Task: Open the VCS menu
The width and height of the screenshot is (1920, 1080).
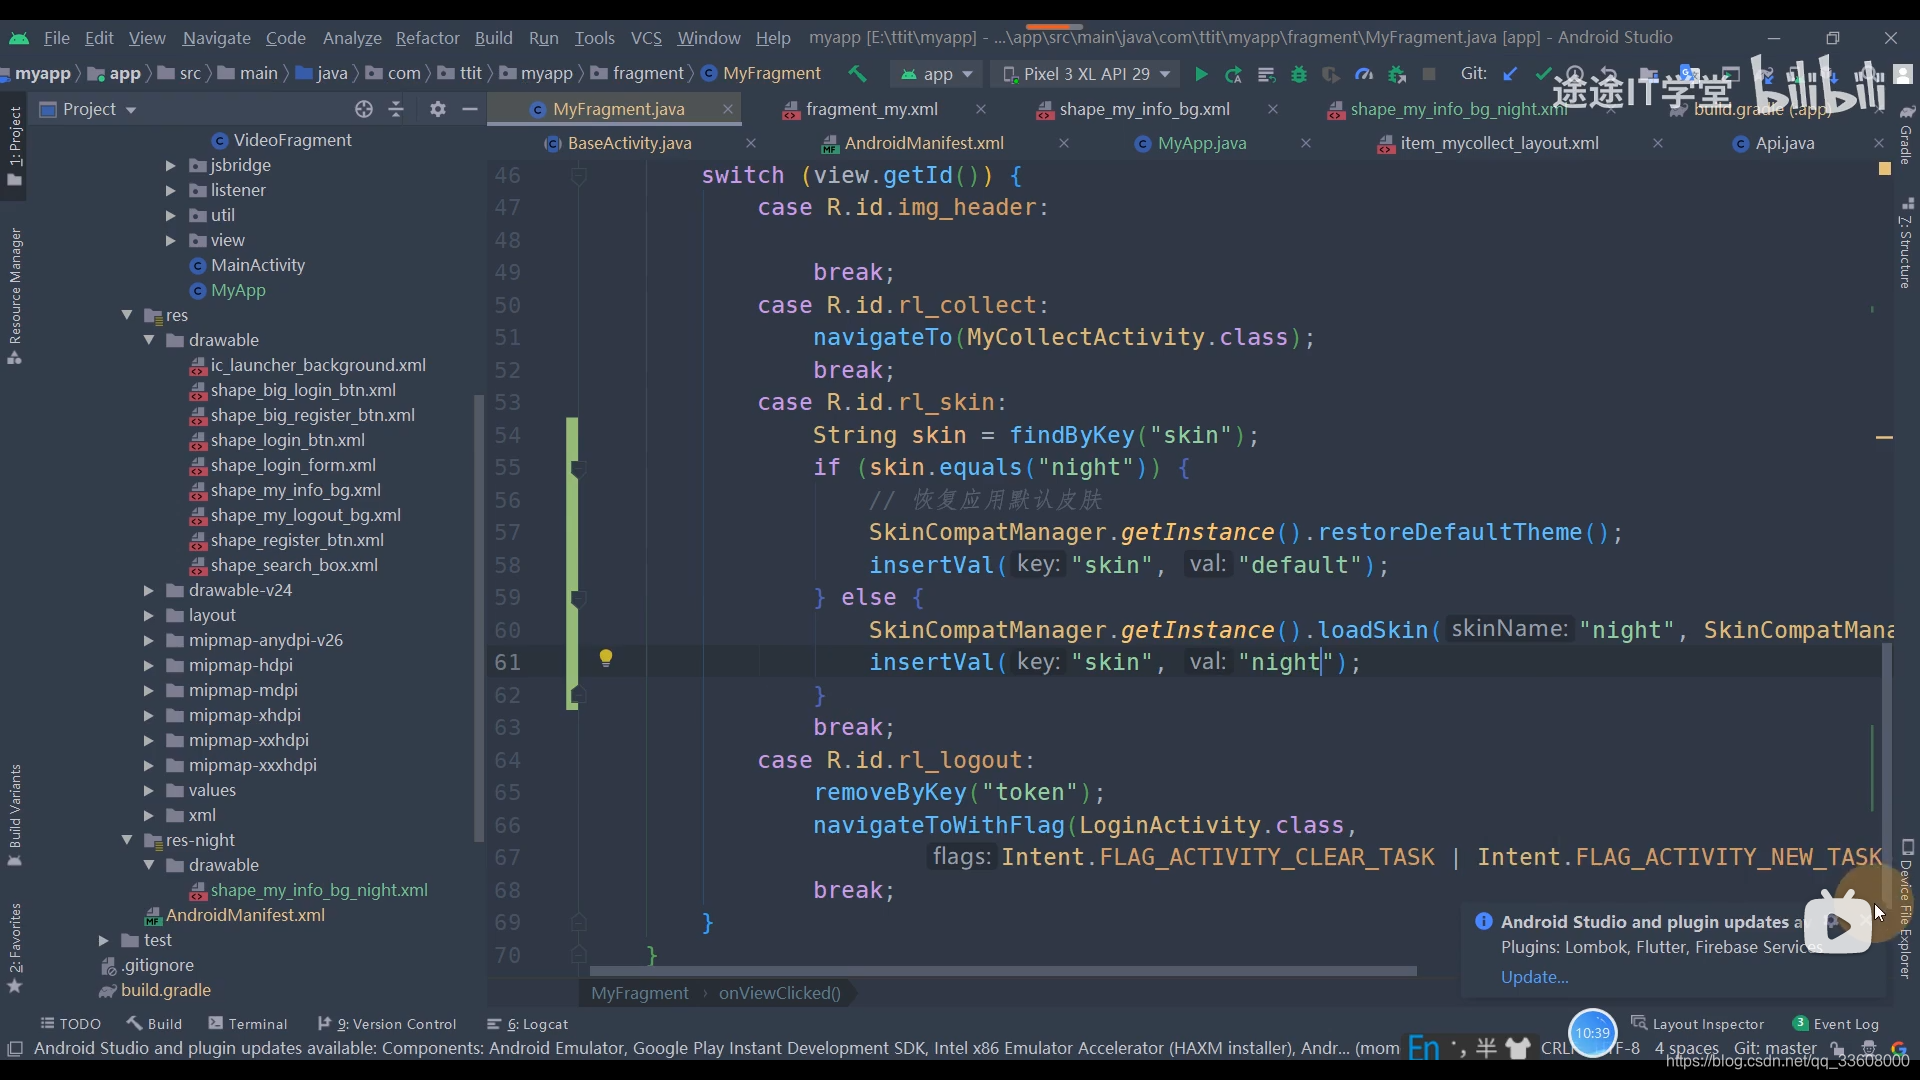Action: point(646,38)
